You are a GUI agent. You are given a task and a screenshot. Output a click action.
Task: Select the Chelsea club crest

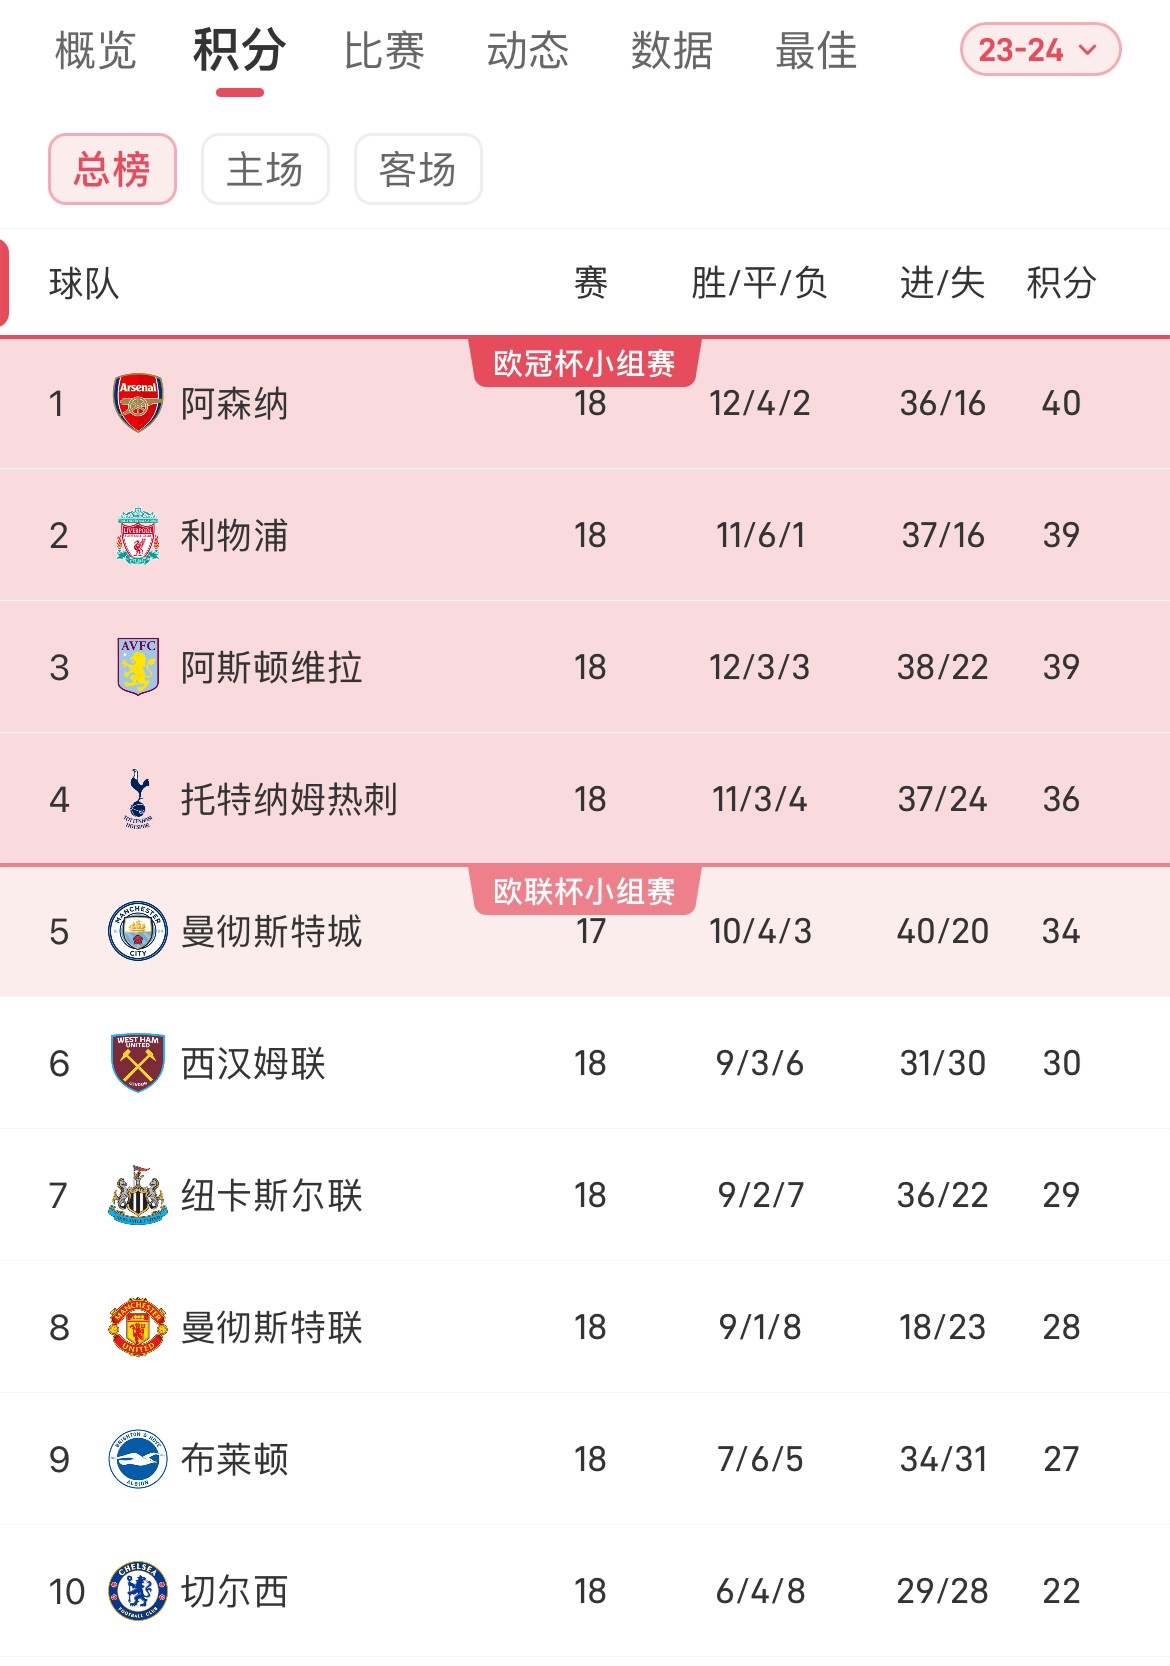click(138, 1591)
